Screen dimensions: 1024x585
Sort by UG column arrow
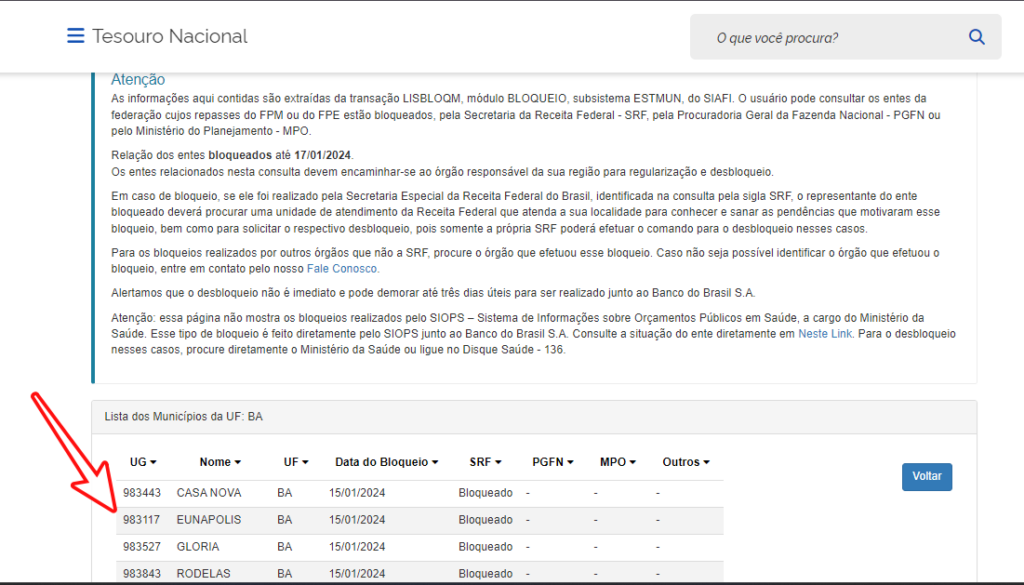(x=153, y=462)
